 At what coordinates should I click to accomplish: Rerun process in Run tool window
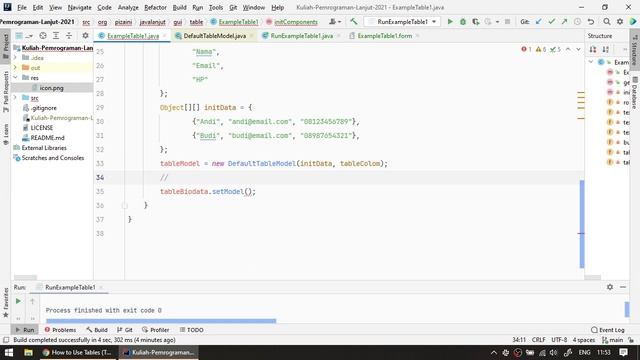pyautogui.click(x=18, y=301)
